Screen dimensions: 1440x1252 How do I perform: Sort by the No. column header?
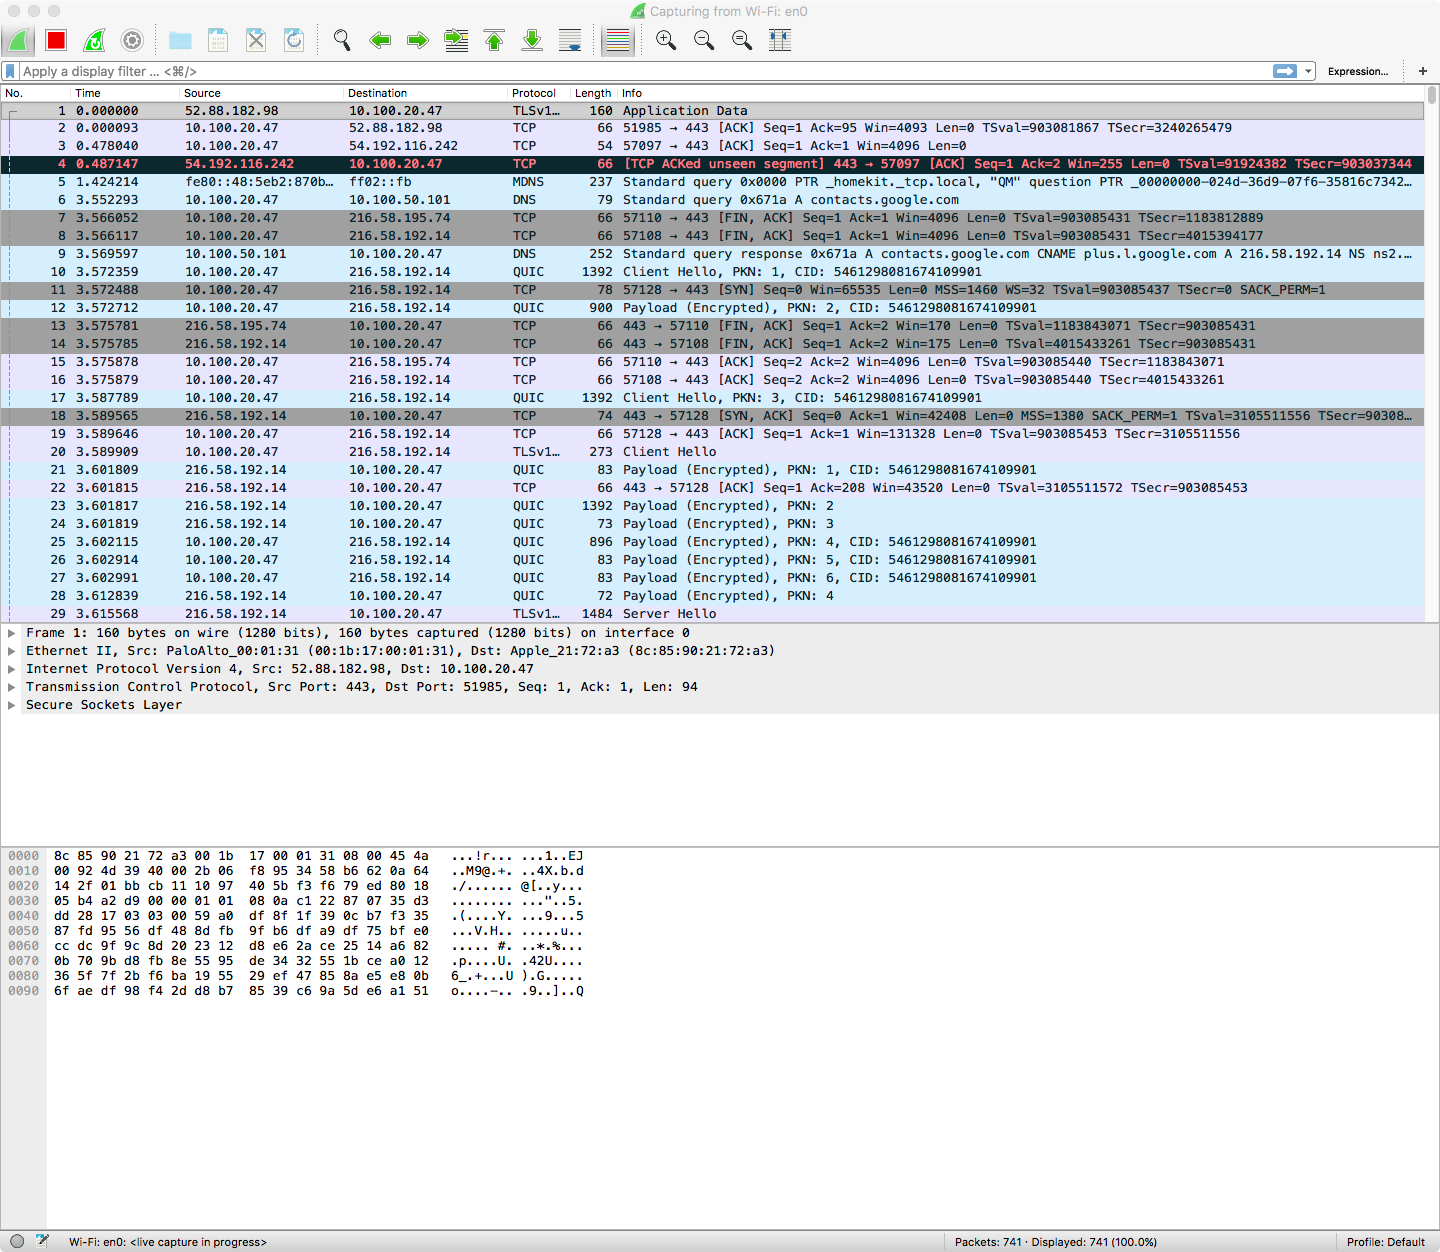click(x=36, y=93)
